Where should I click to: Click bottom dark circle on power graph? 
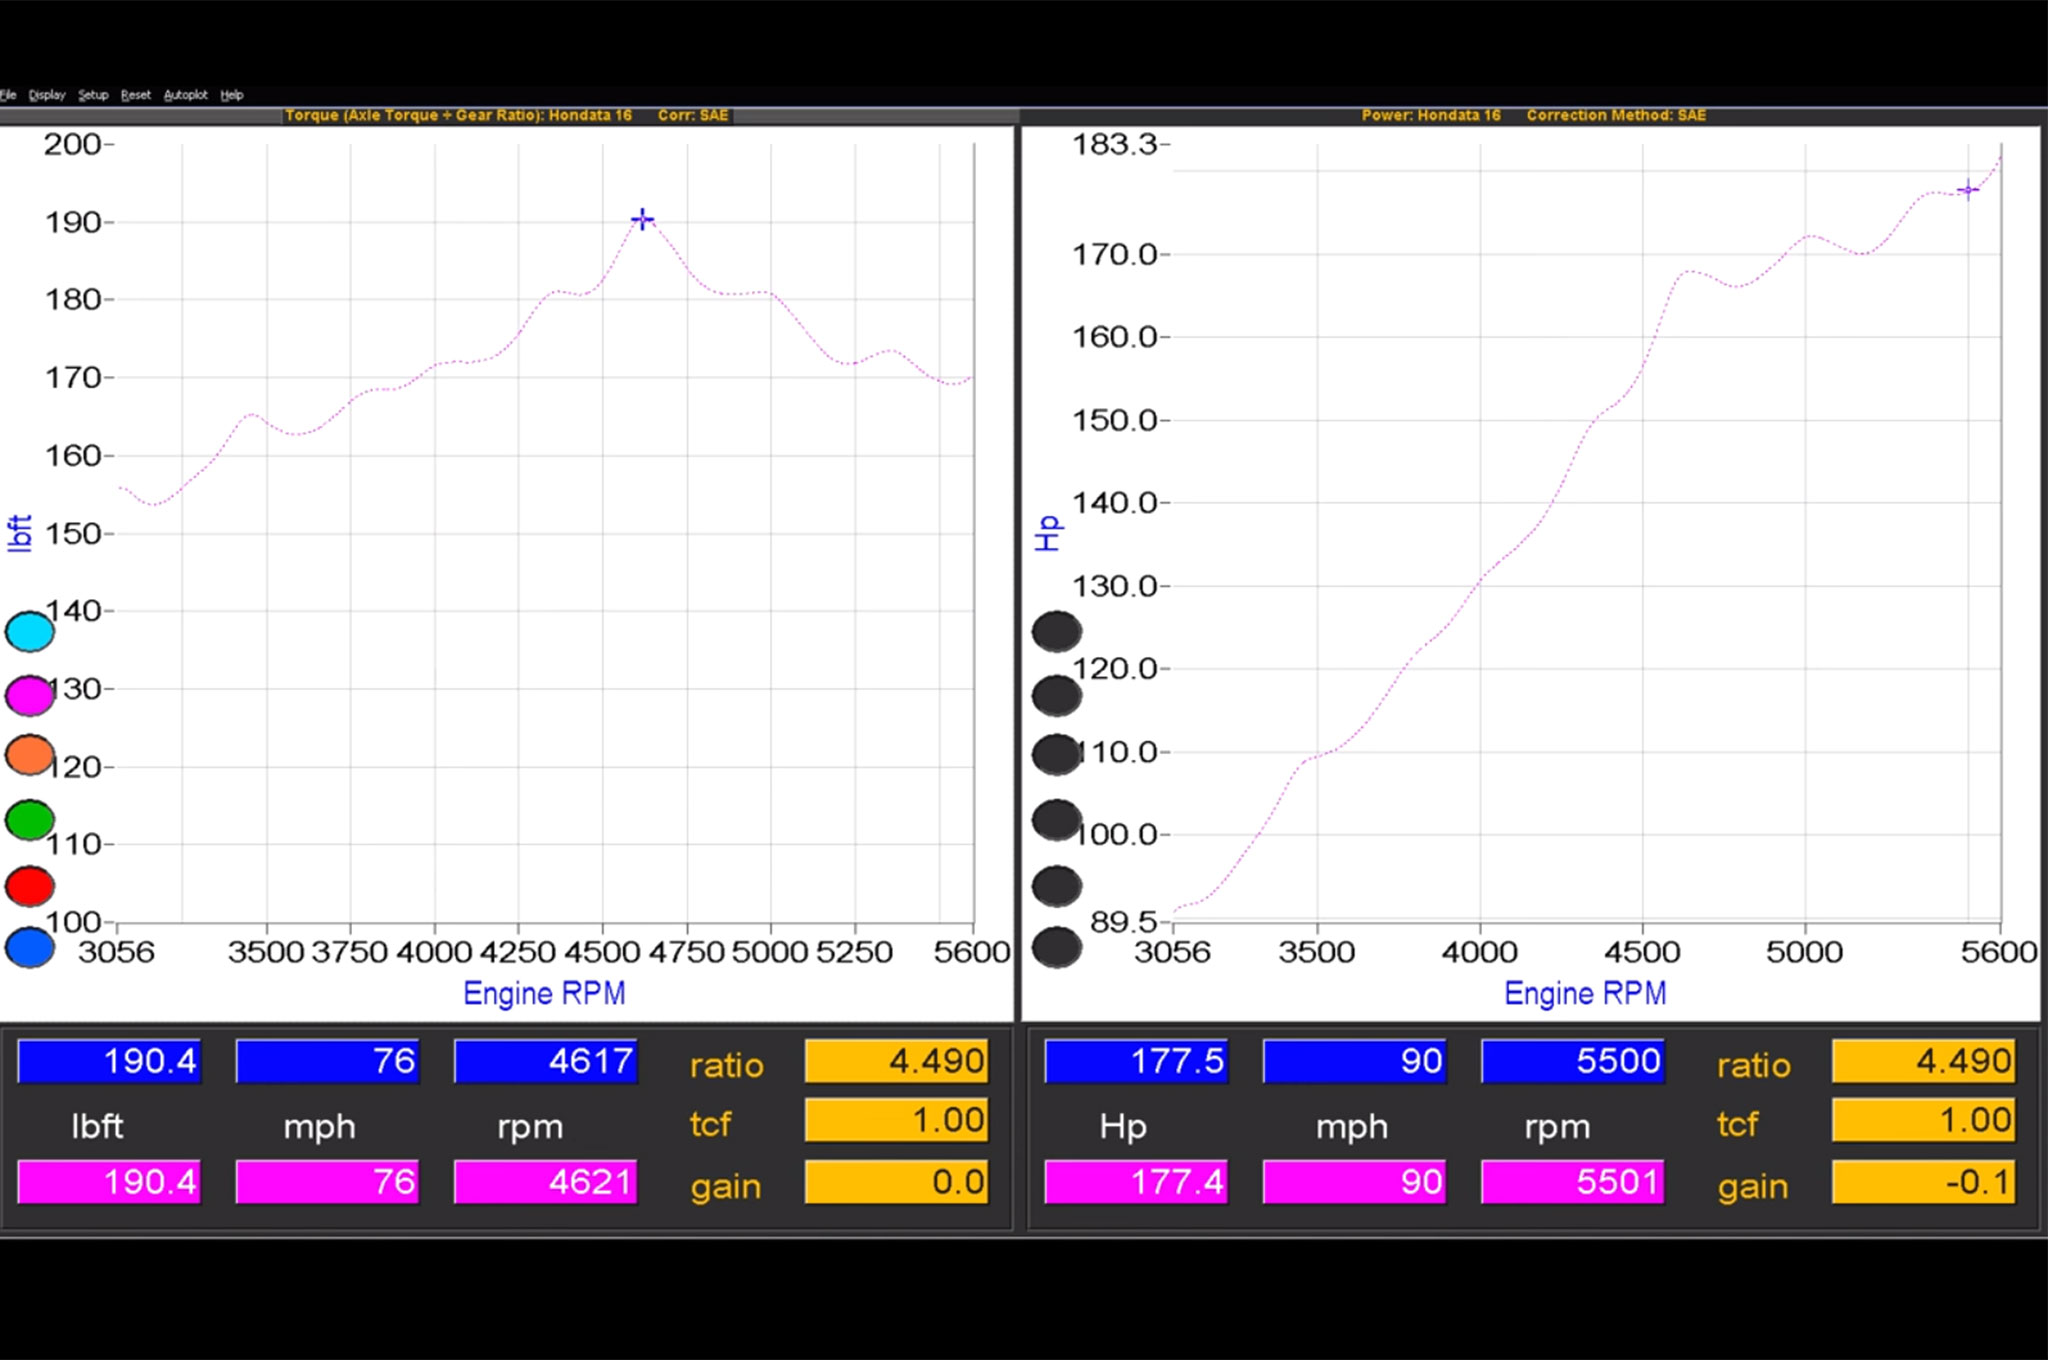click(1056, 948)
